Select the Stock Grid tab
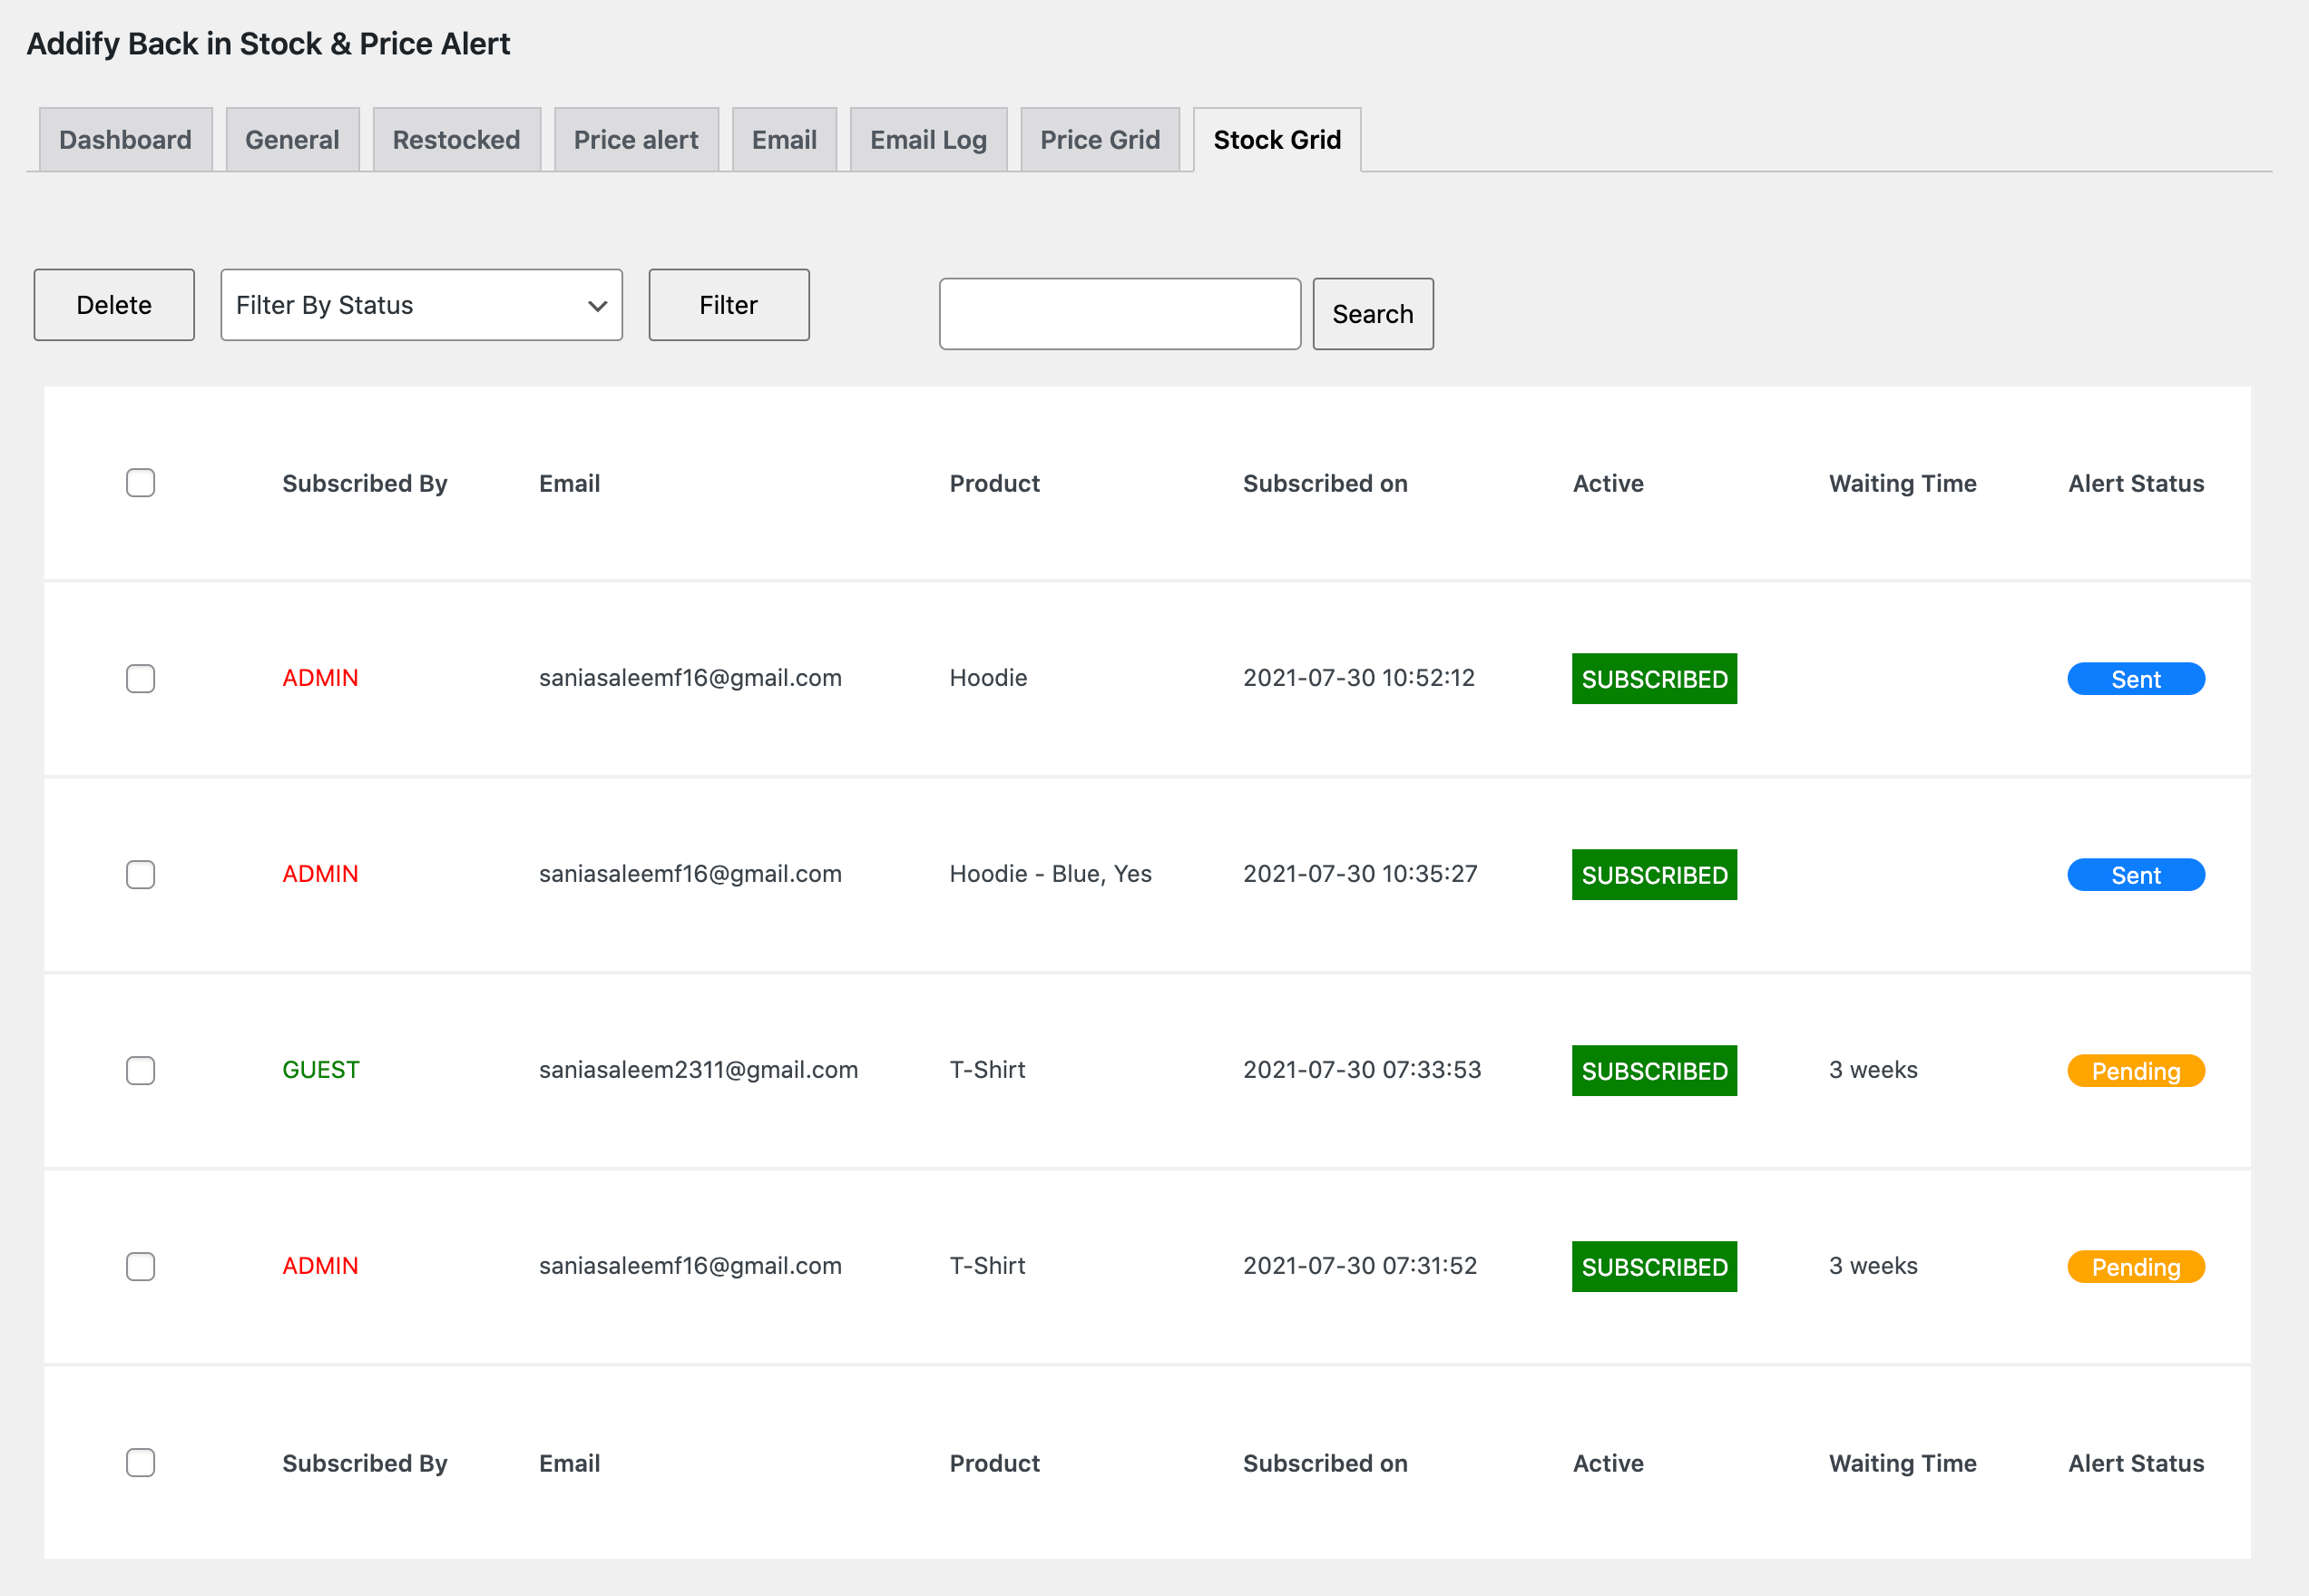Screen dimensions: 2309x1596 pos(1276,139)
